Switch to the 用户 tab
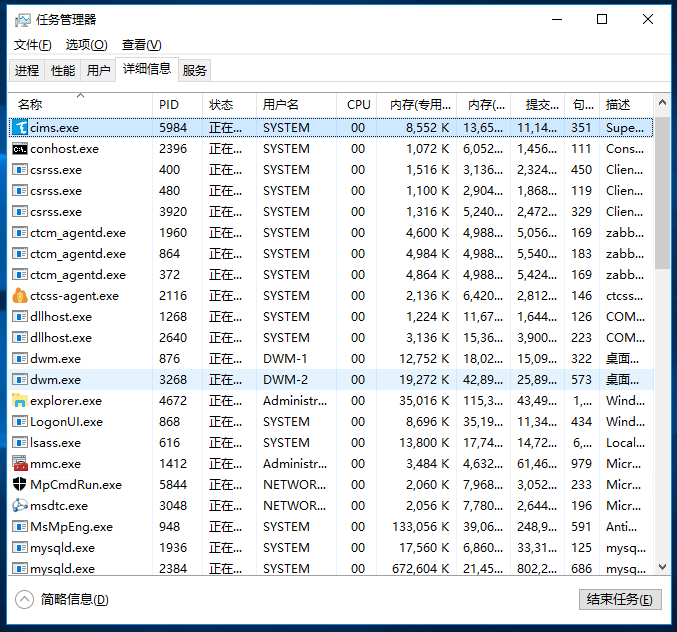 pyautogui.click(x=98, y=70)
